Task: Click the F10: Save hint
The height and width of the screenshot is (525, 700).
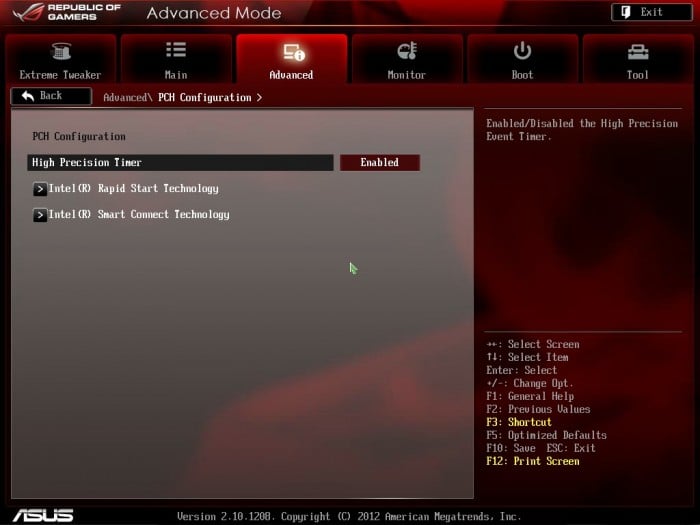Action: tap(511, 448)
